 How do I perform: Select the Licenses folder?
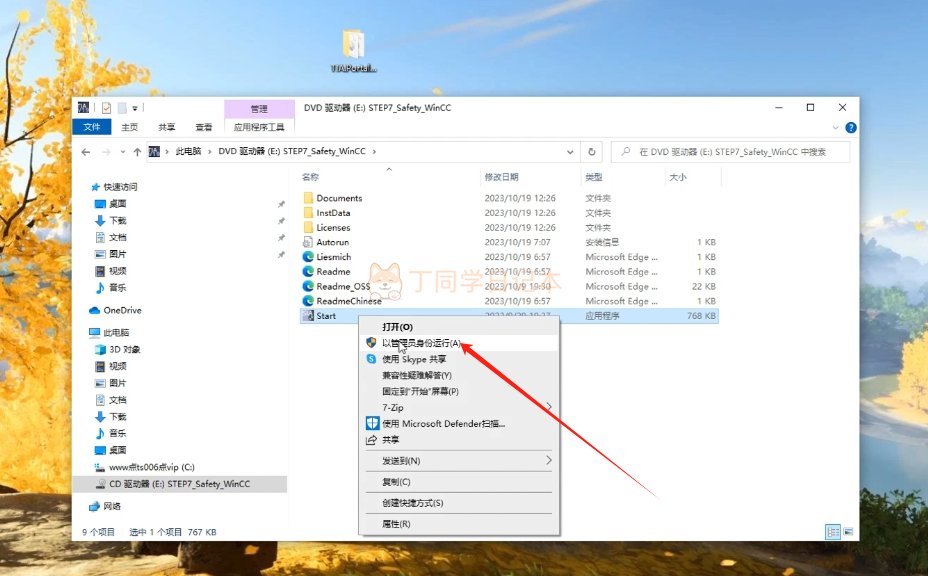point(333,228)
